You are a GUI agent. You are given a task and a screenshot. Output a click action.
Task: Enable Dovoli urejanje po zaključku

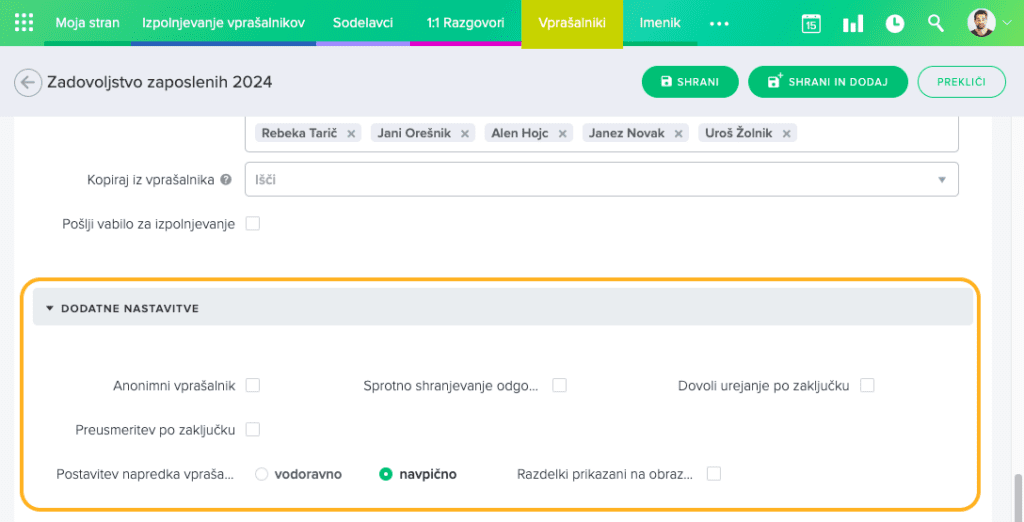(x=867, y=385)
